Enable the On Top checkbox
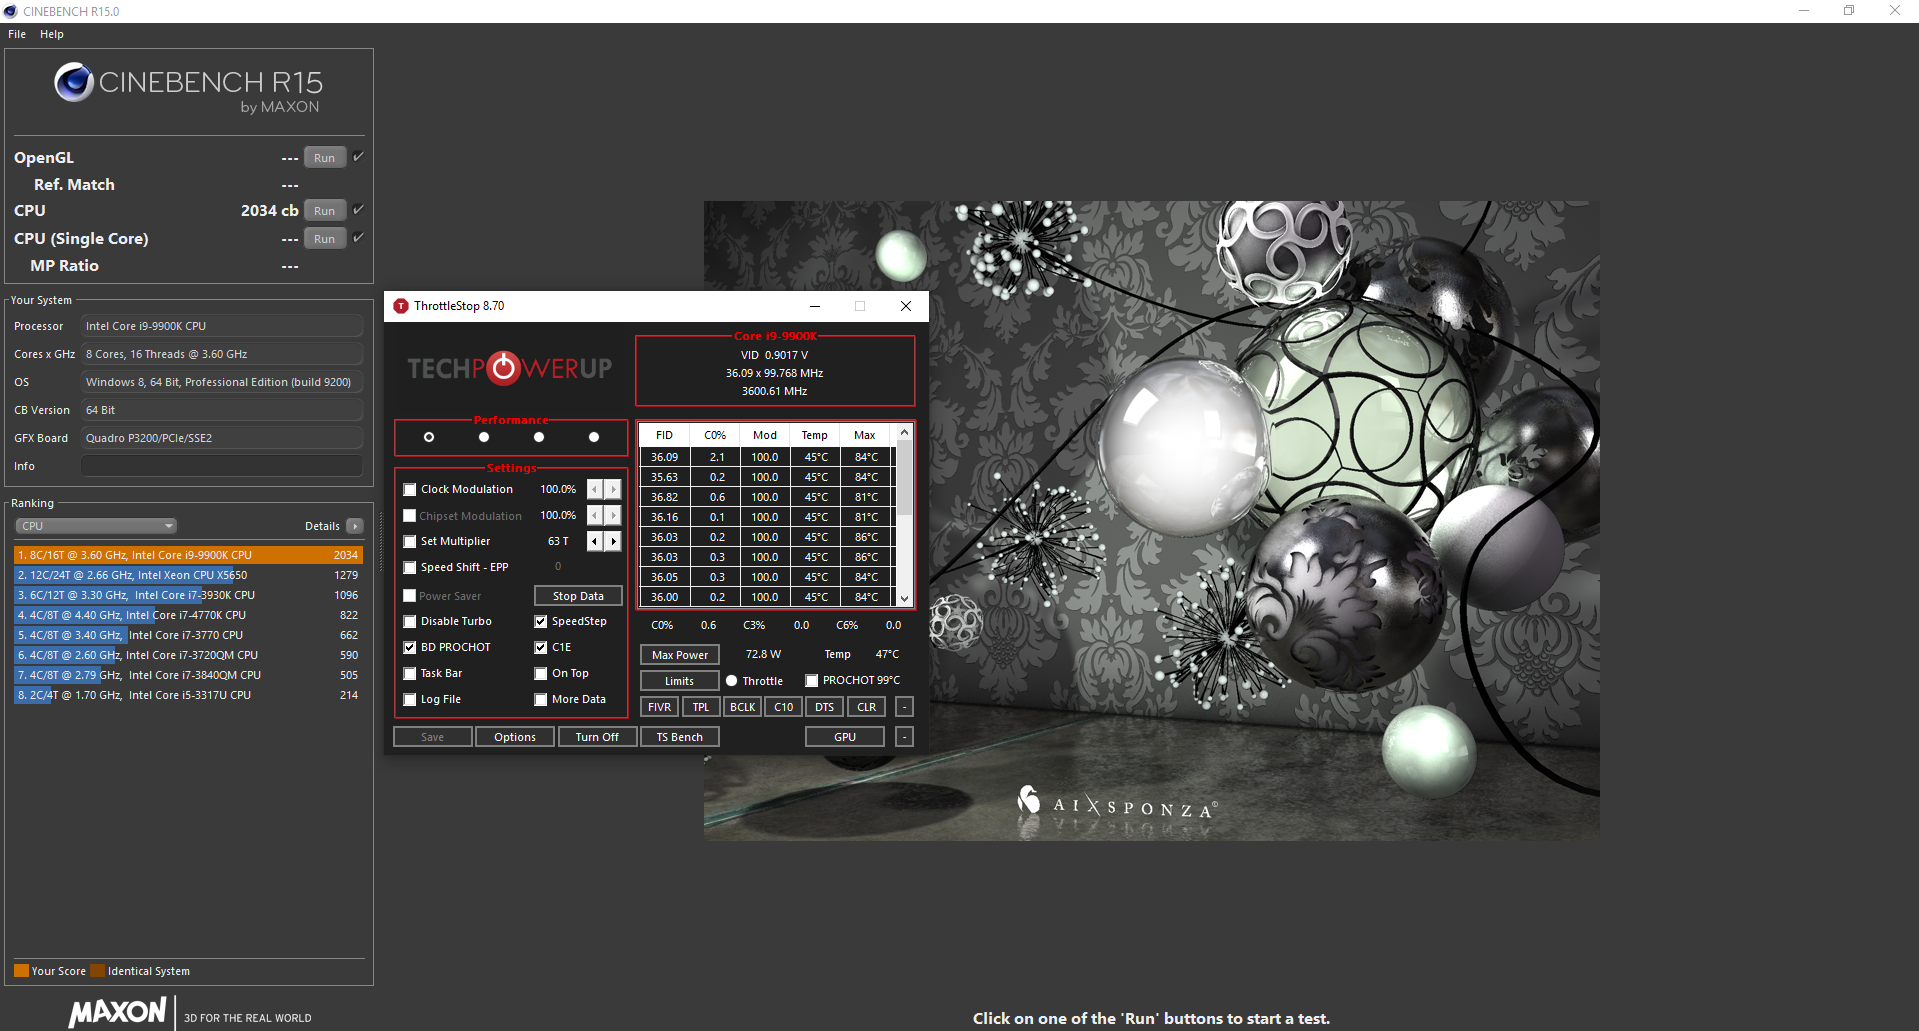Viewport: 1919px width, 1031px height. tap(541, 674)
